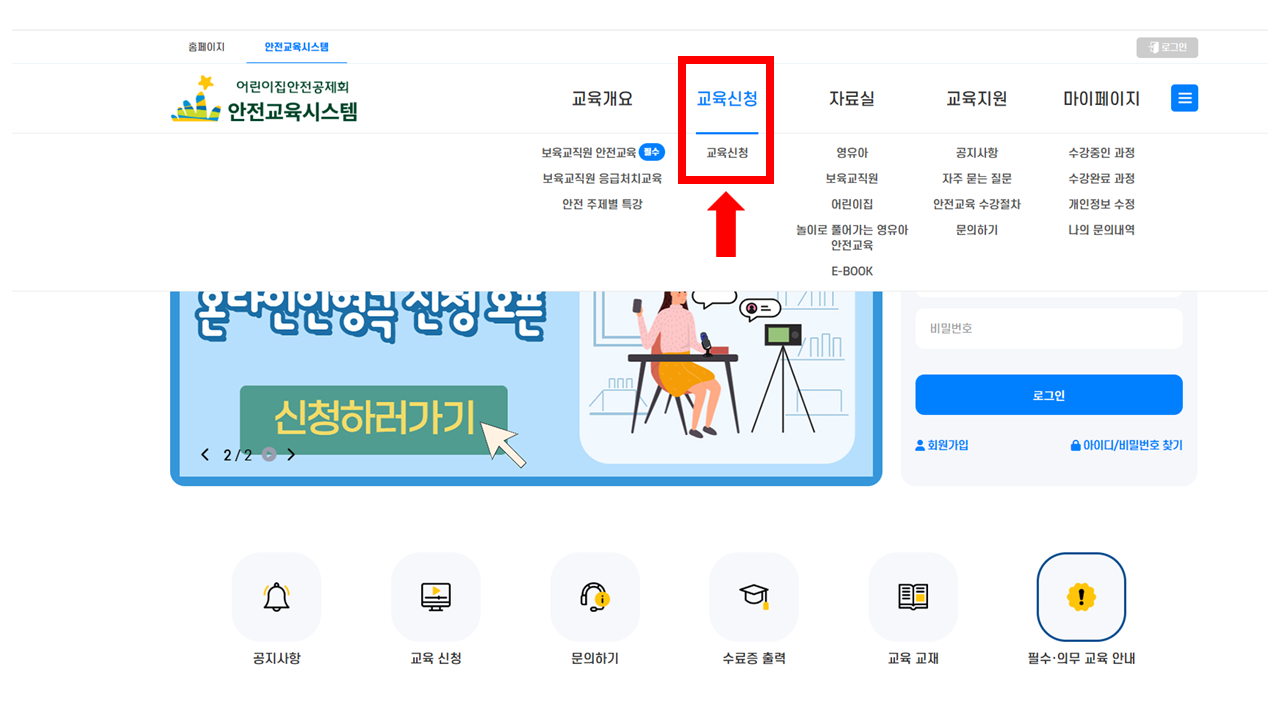Select the 교육신청 main menu item

pos(727,99)
